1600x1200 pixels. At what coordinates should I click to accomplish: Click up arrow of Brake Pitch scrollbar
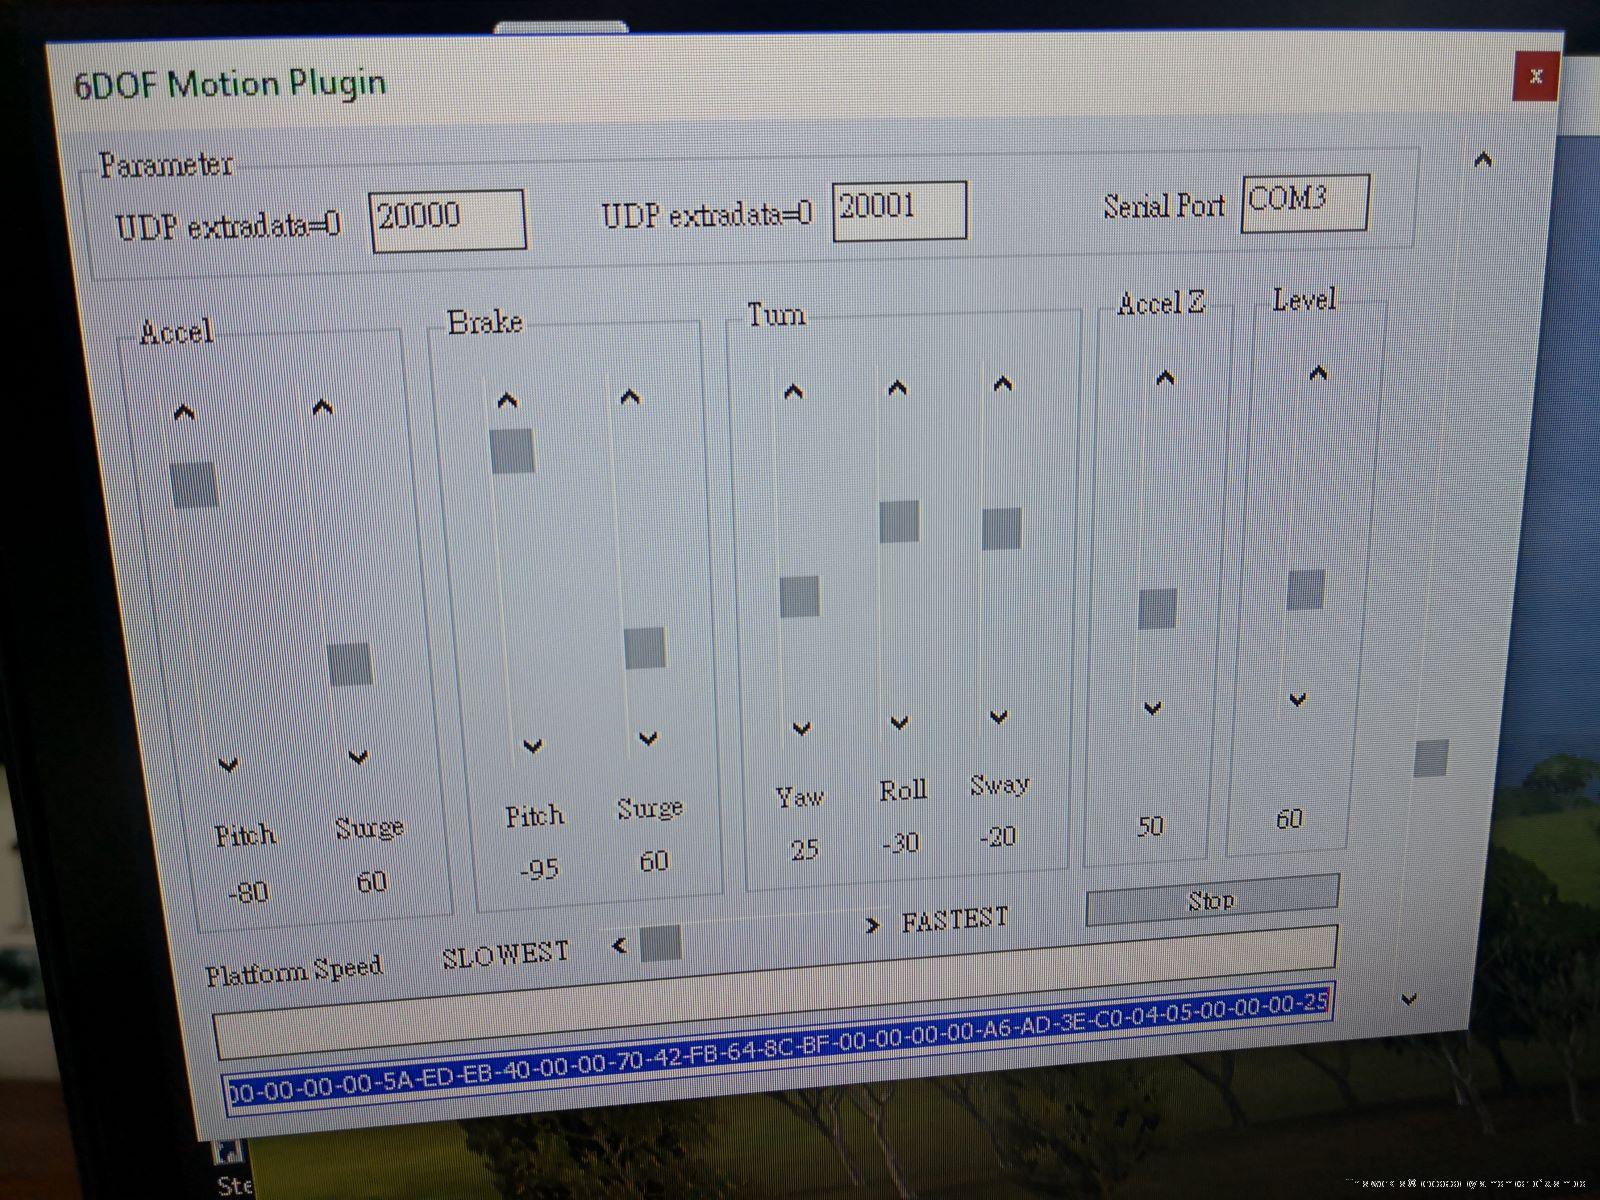508,401
